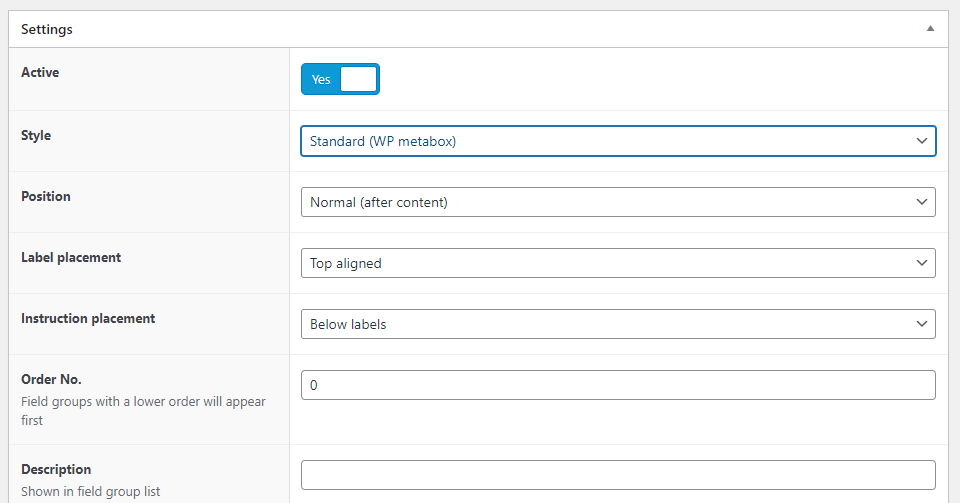The width and height of the screenshot is (960, 503).
Task: Click the Instruction placement label text
Action: click(x=88, y=318)
